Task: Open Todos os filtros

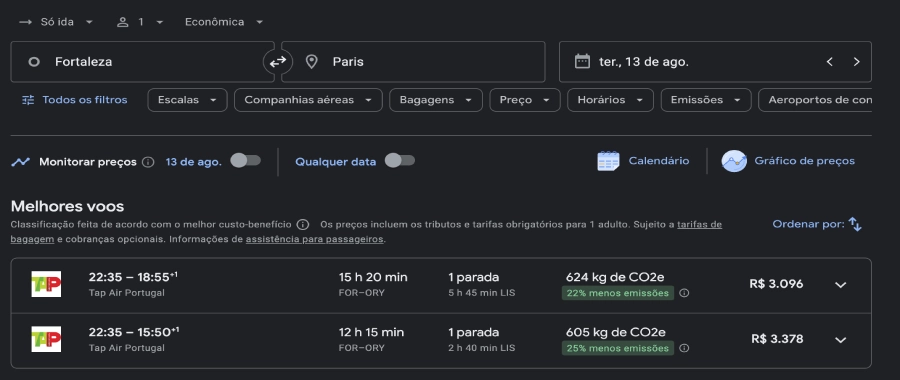Action: point(75,100)
